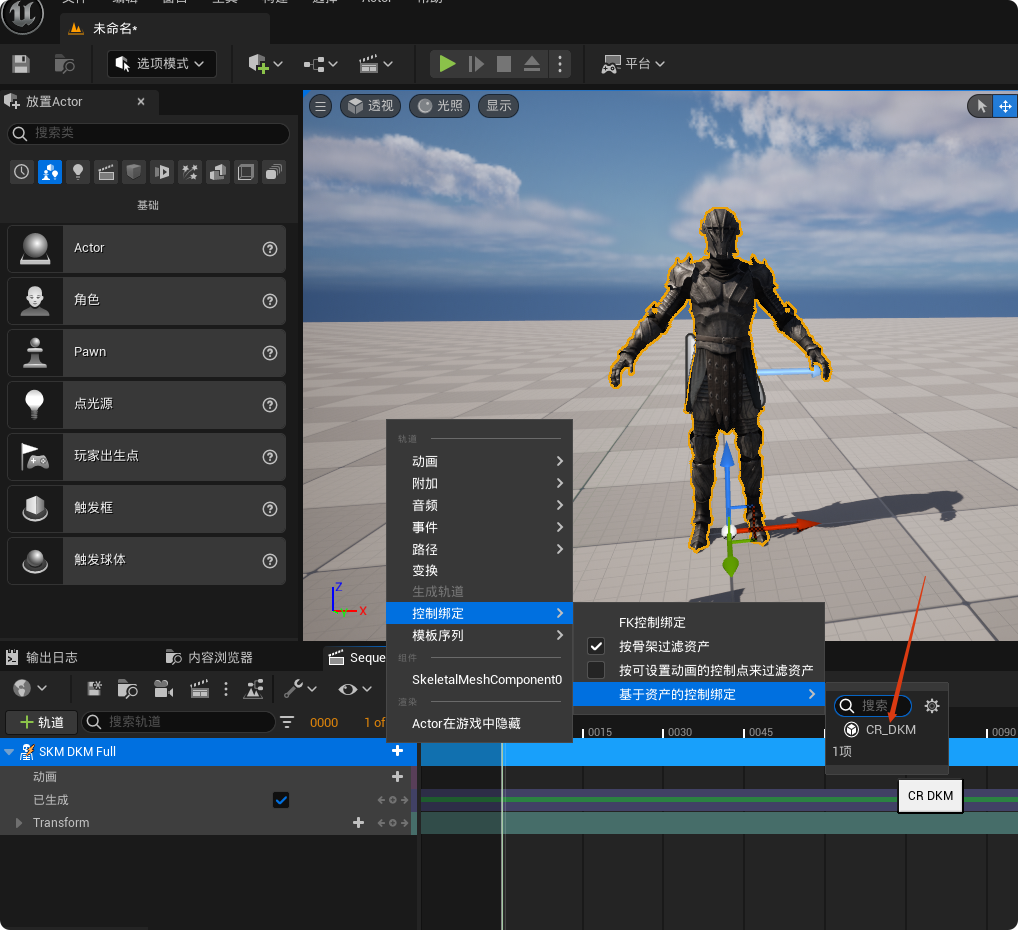Click the save level floppy icon
Screen dimensions: 1018x930
tap(21, 64)
